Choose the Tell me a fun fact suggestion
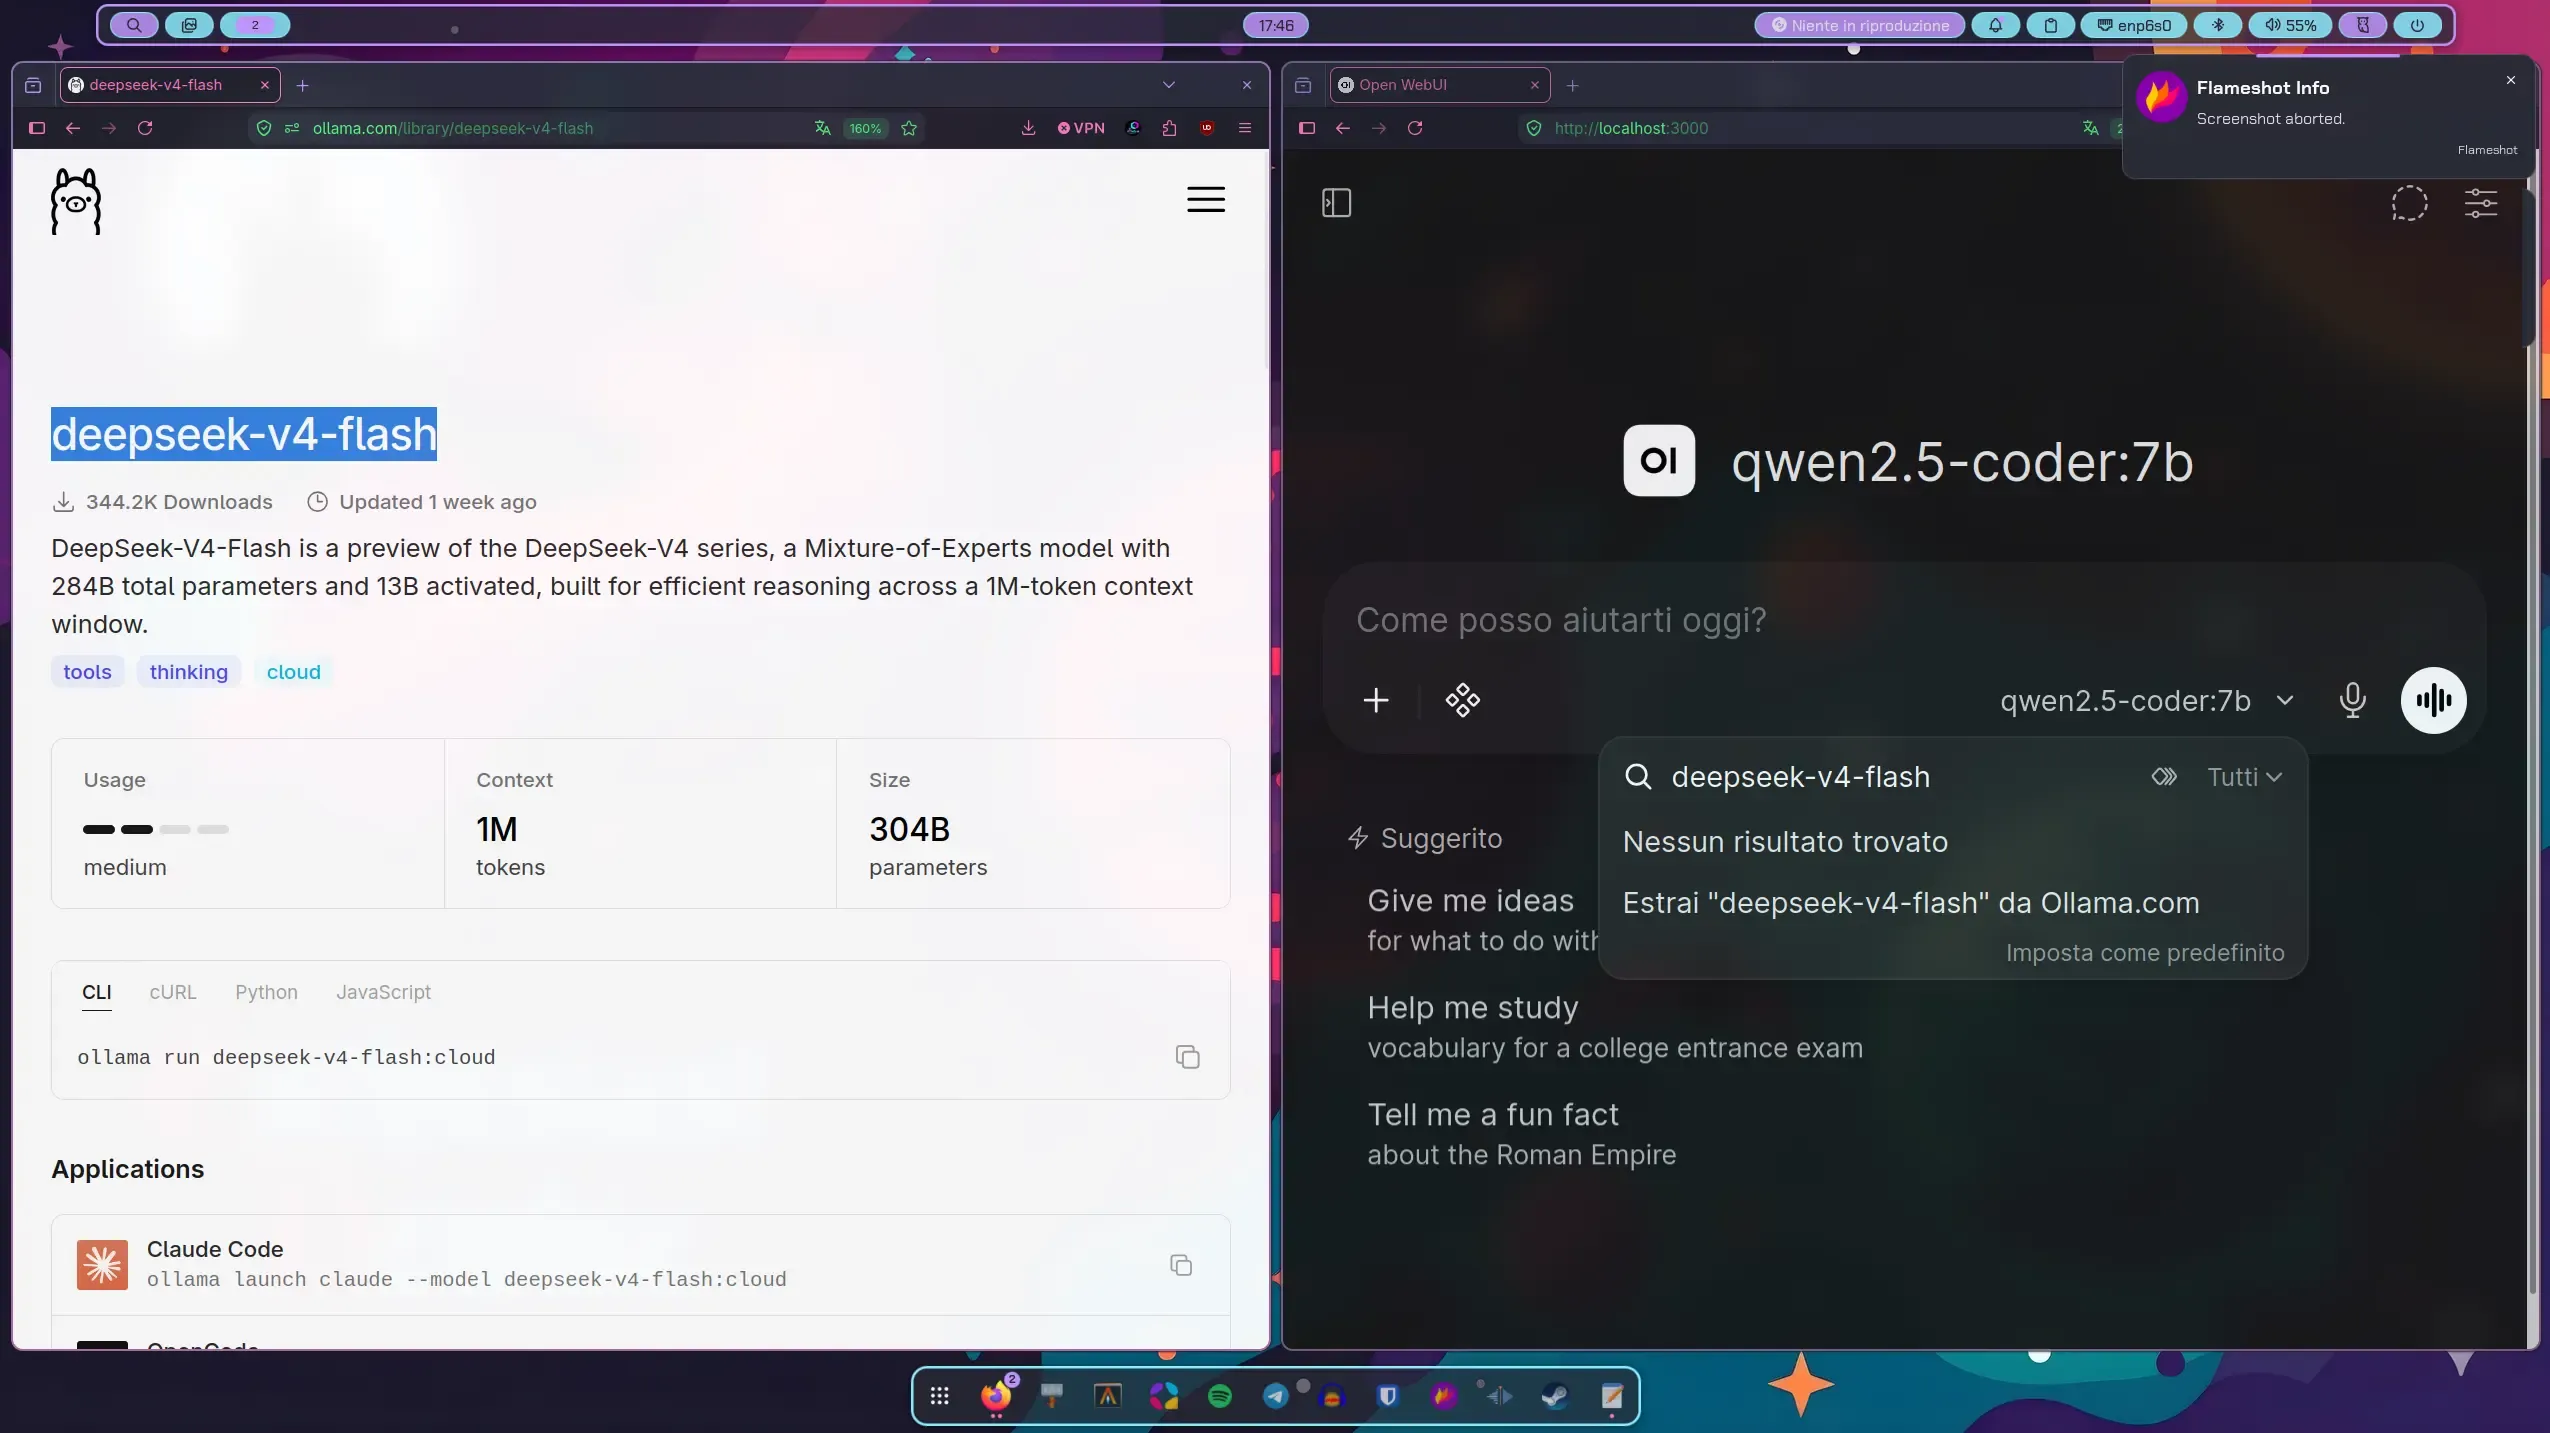Screen dimensions: 2550x1433 [x=1521, y=1134]
